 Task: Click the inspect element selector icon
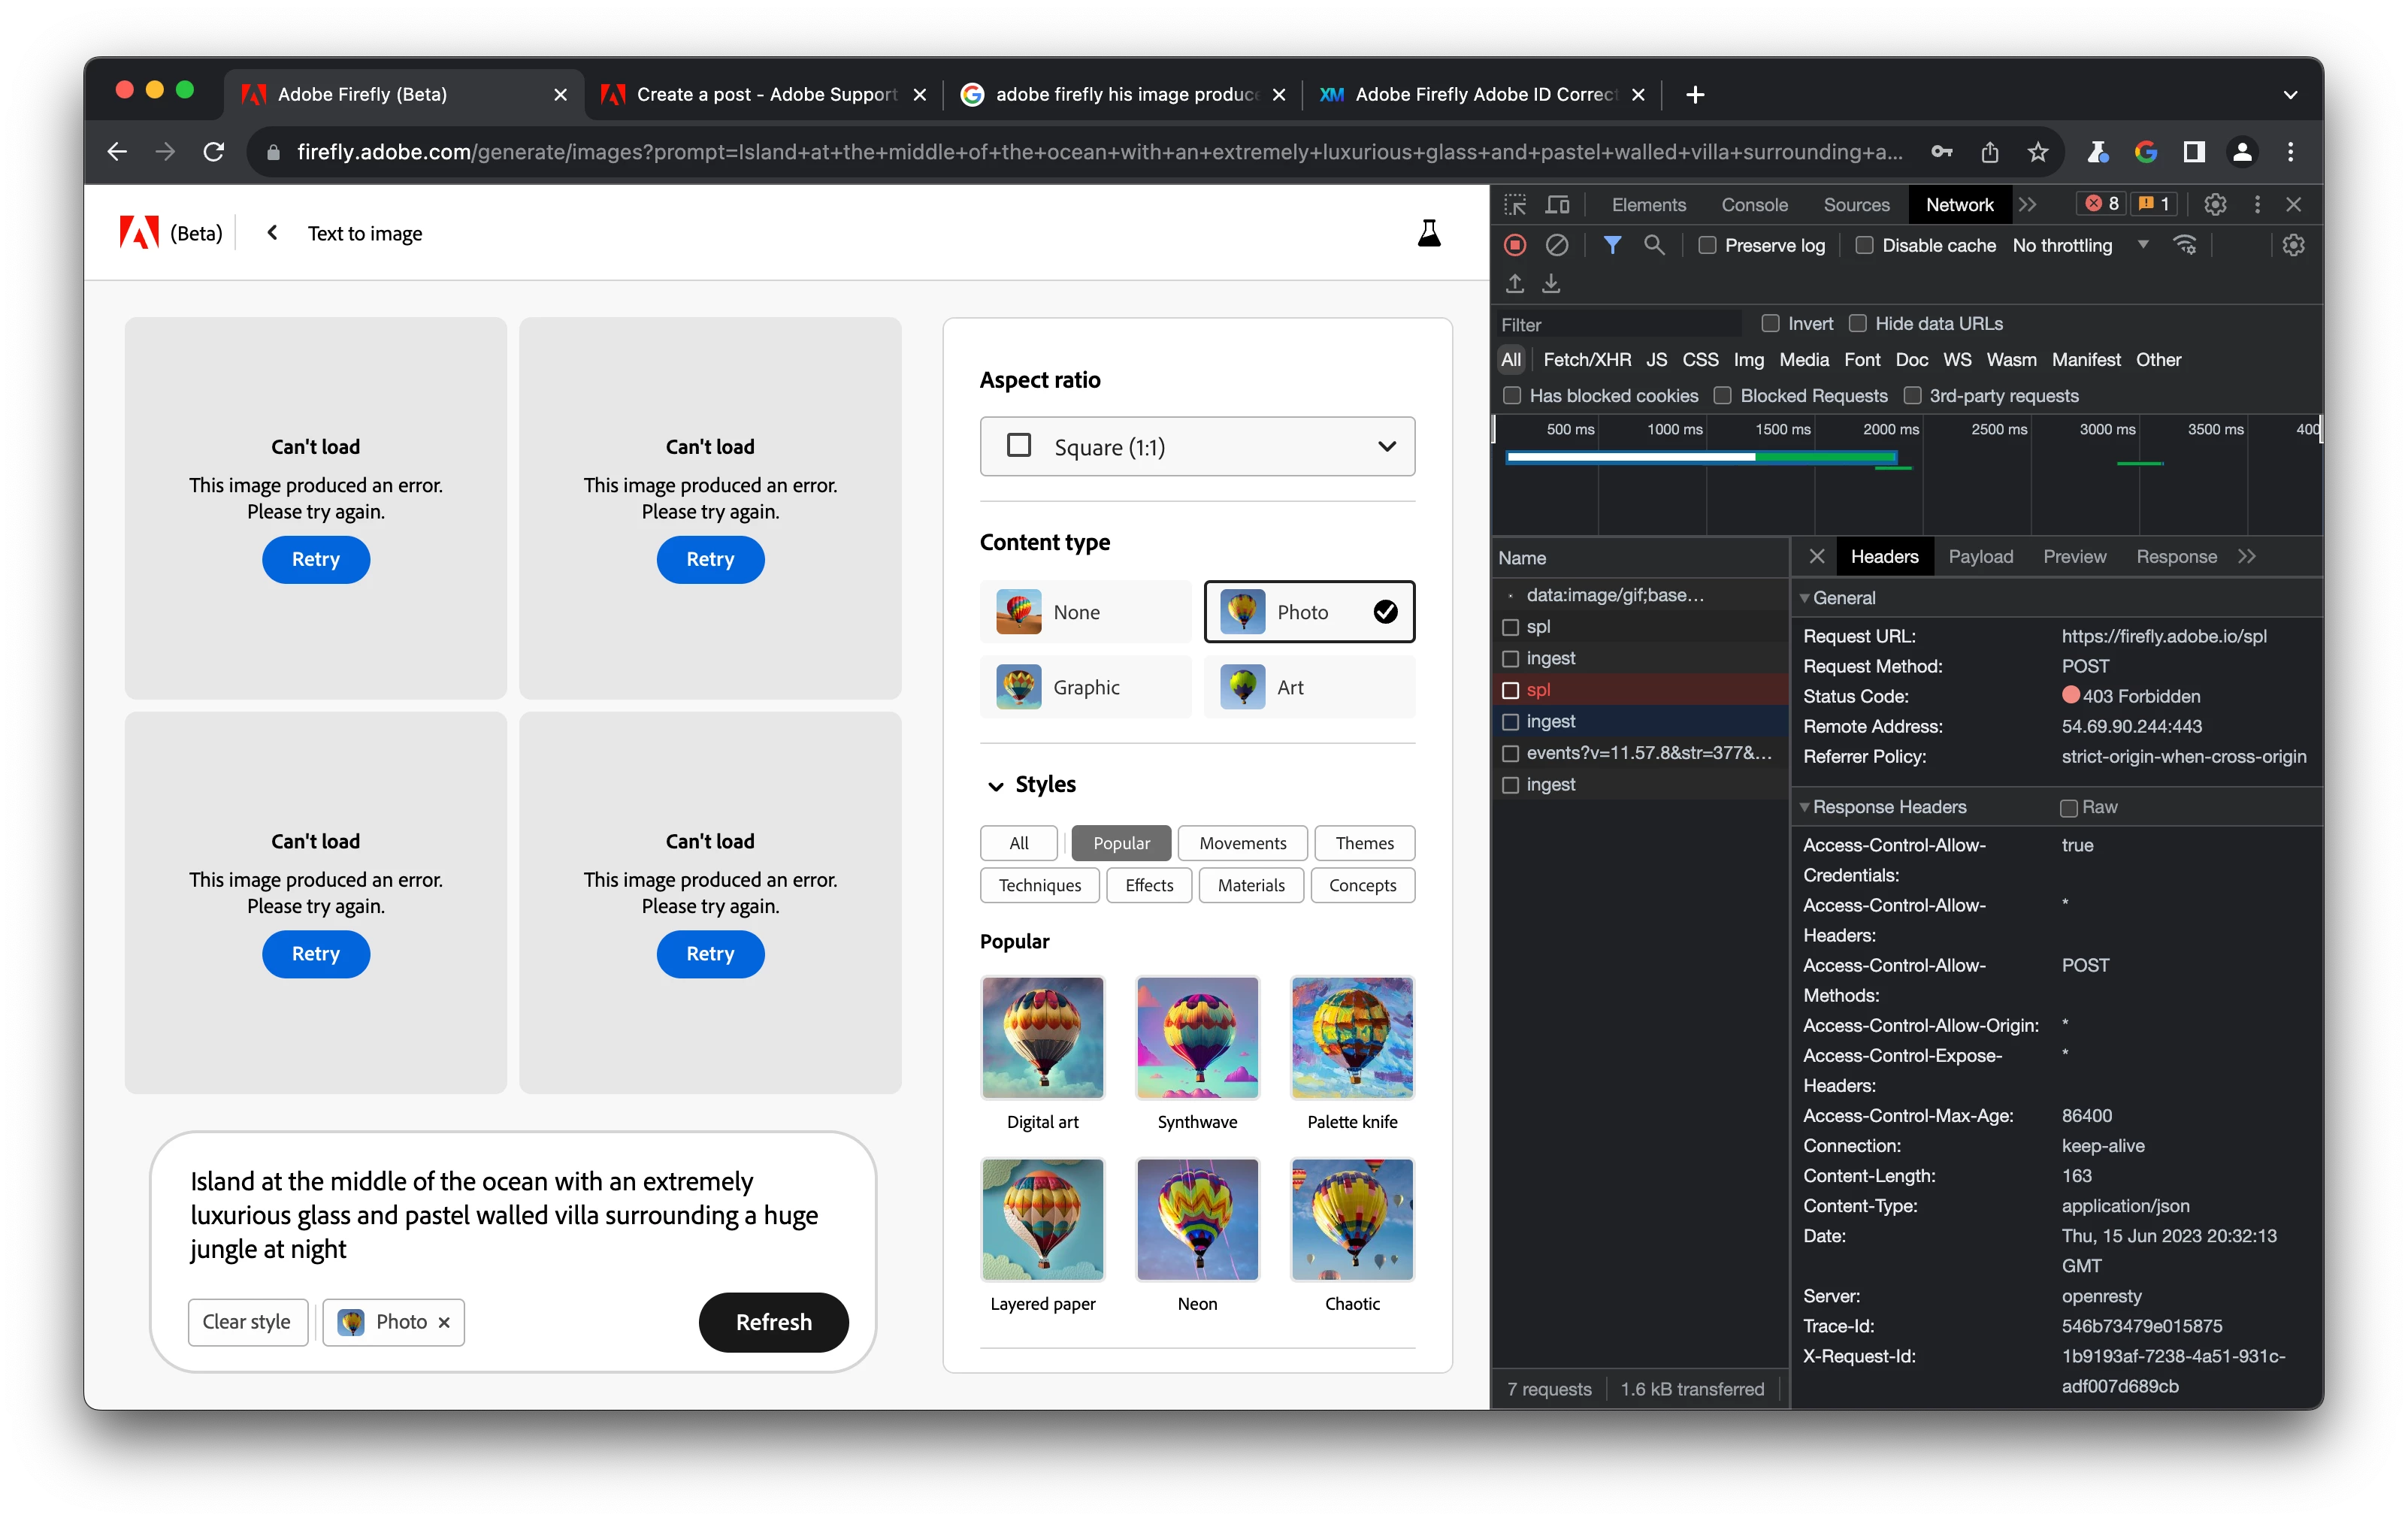(x=1515, y=204)
